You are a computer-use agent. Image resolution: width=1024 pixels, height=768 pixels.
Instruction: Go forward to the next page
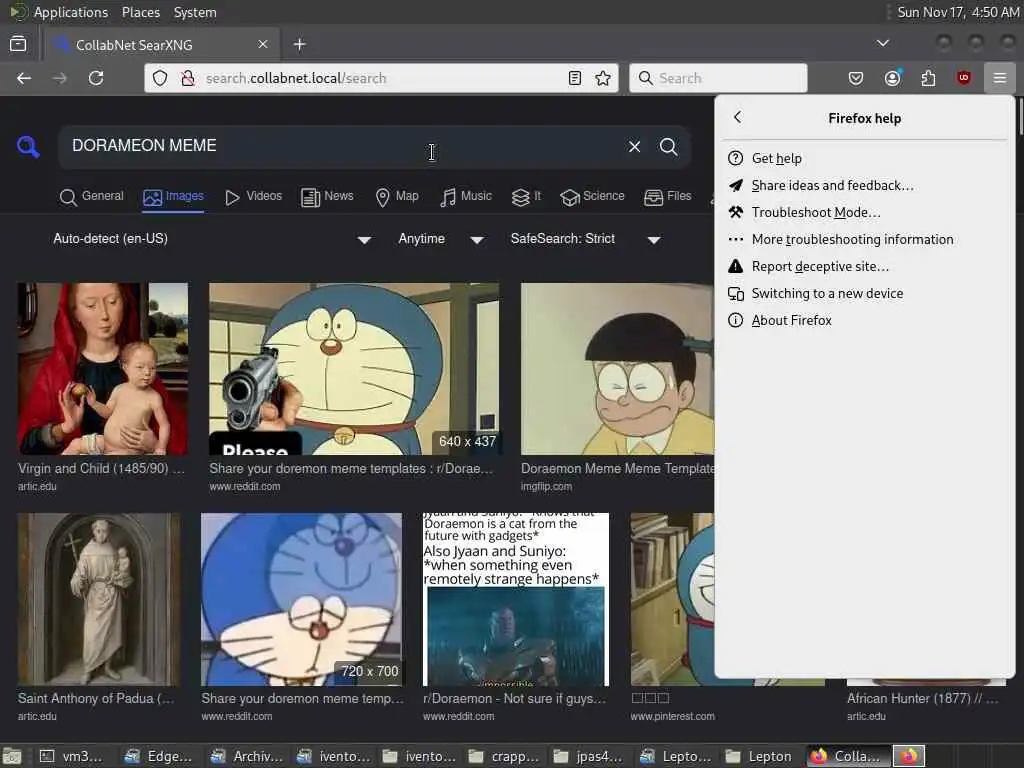(59, 78)
